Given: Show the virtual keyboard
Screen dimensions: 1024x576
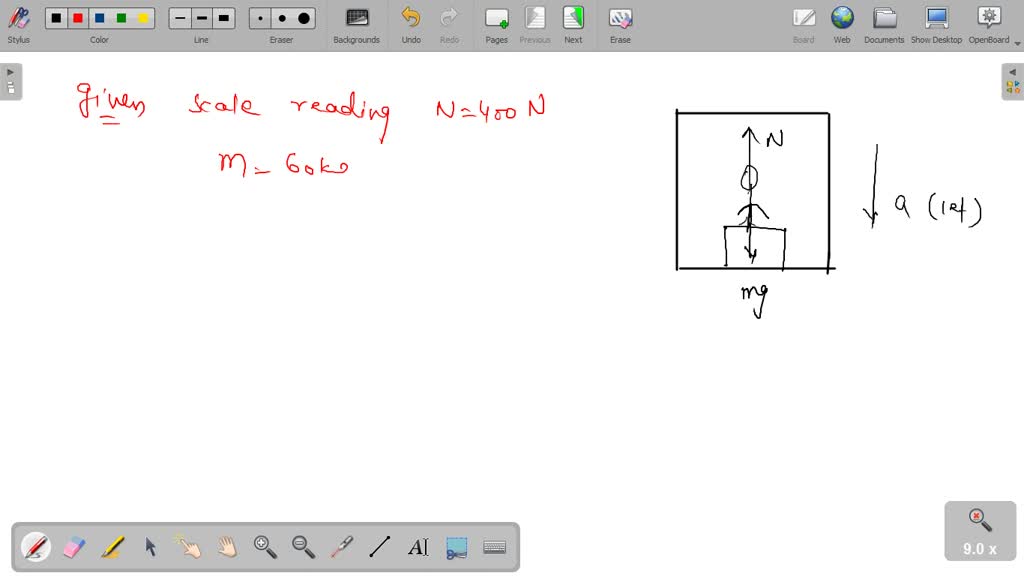Looking at the screenshot, I should (x=494, y=547).
